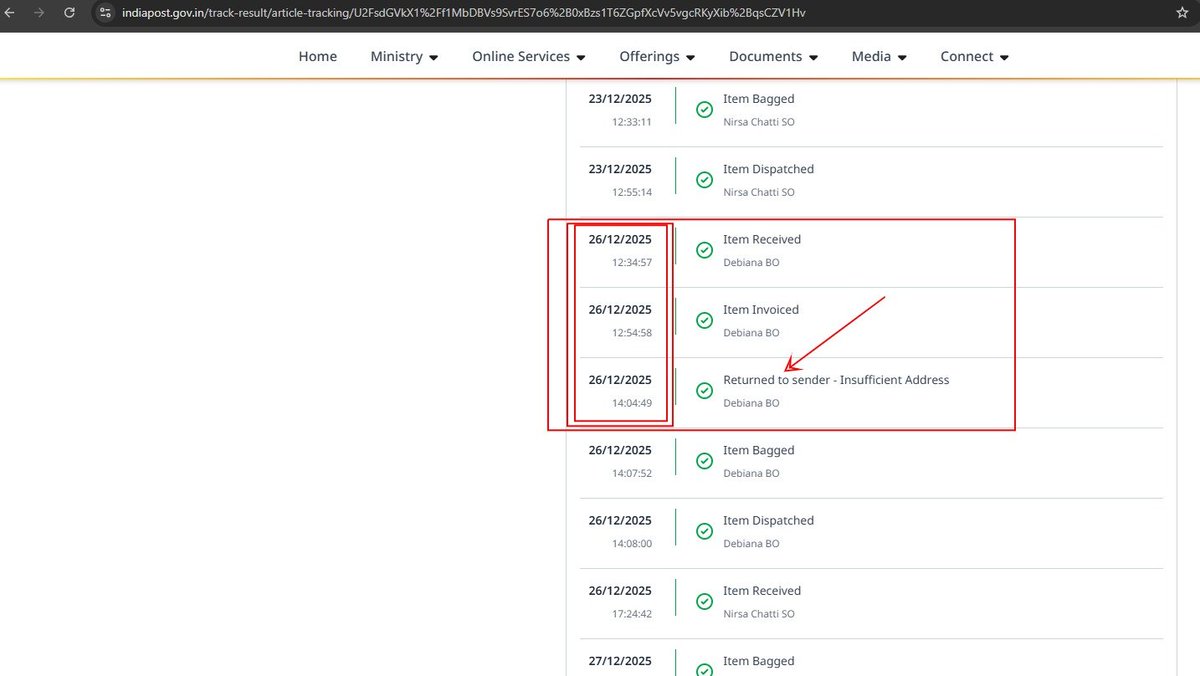
Task: Open the Connect dropdown menu
Action: pos(974,57)
